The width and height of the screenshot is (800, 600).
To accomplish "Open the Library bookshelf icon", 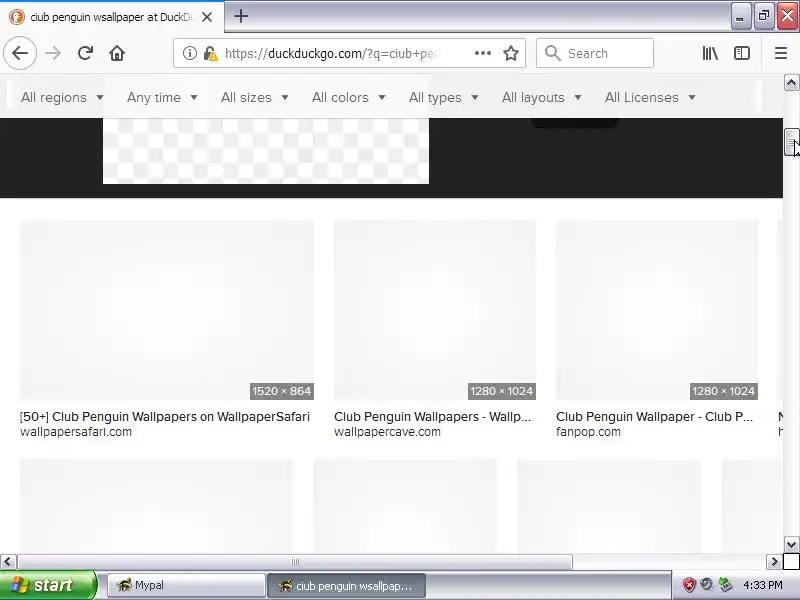I will pyautogui.click(x=710, y=53).
